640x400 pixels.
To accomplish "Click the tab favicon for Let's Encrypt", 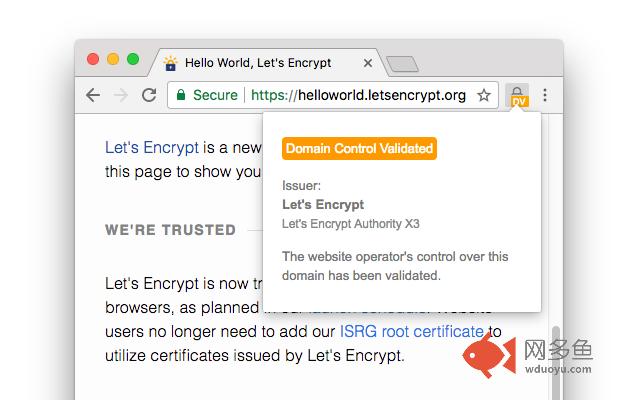I will (x=171, y=63).
